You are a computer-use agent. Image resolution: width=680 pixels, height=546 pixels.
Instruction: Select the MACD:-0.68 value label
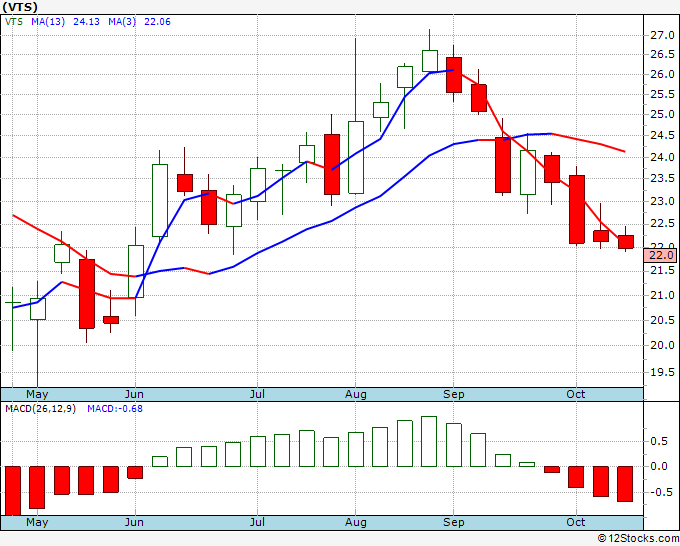pyautogui.click(x=115, y=409)
